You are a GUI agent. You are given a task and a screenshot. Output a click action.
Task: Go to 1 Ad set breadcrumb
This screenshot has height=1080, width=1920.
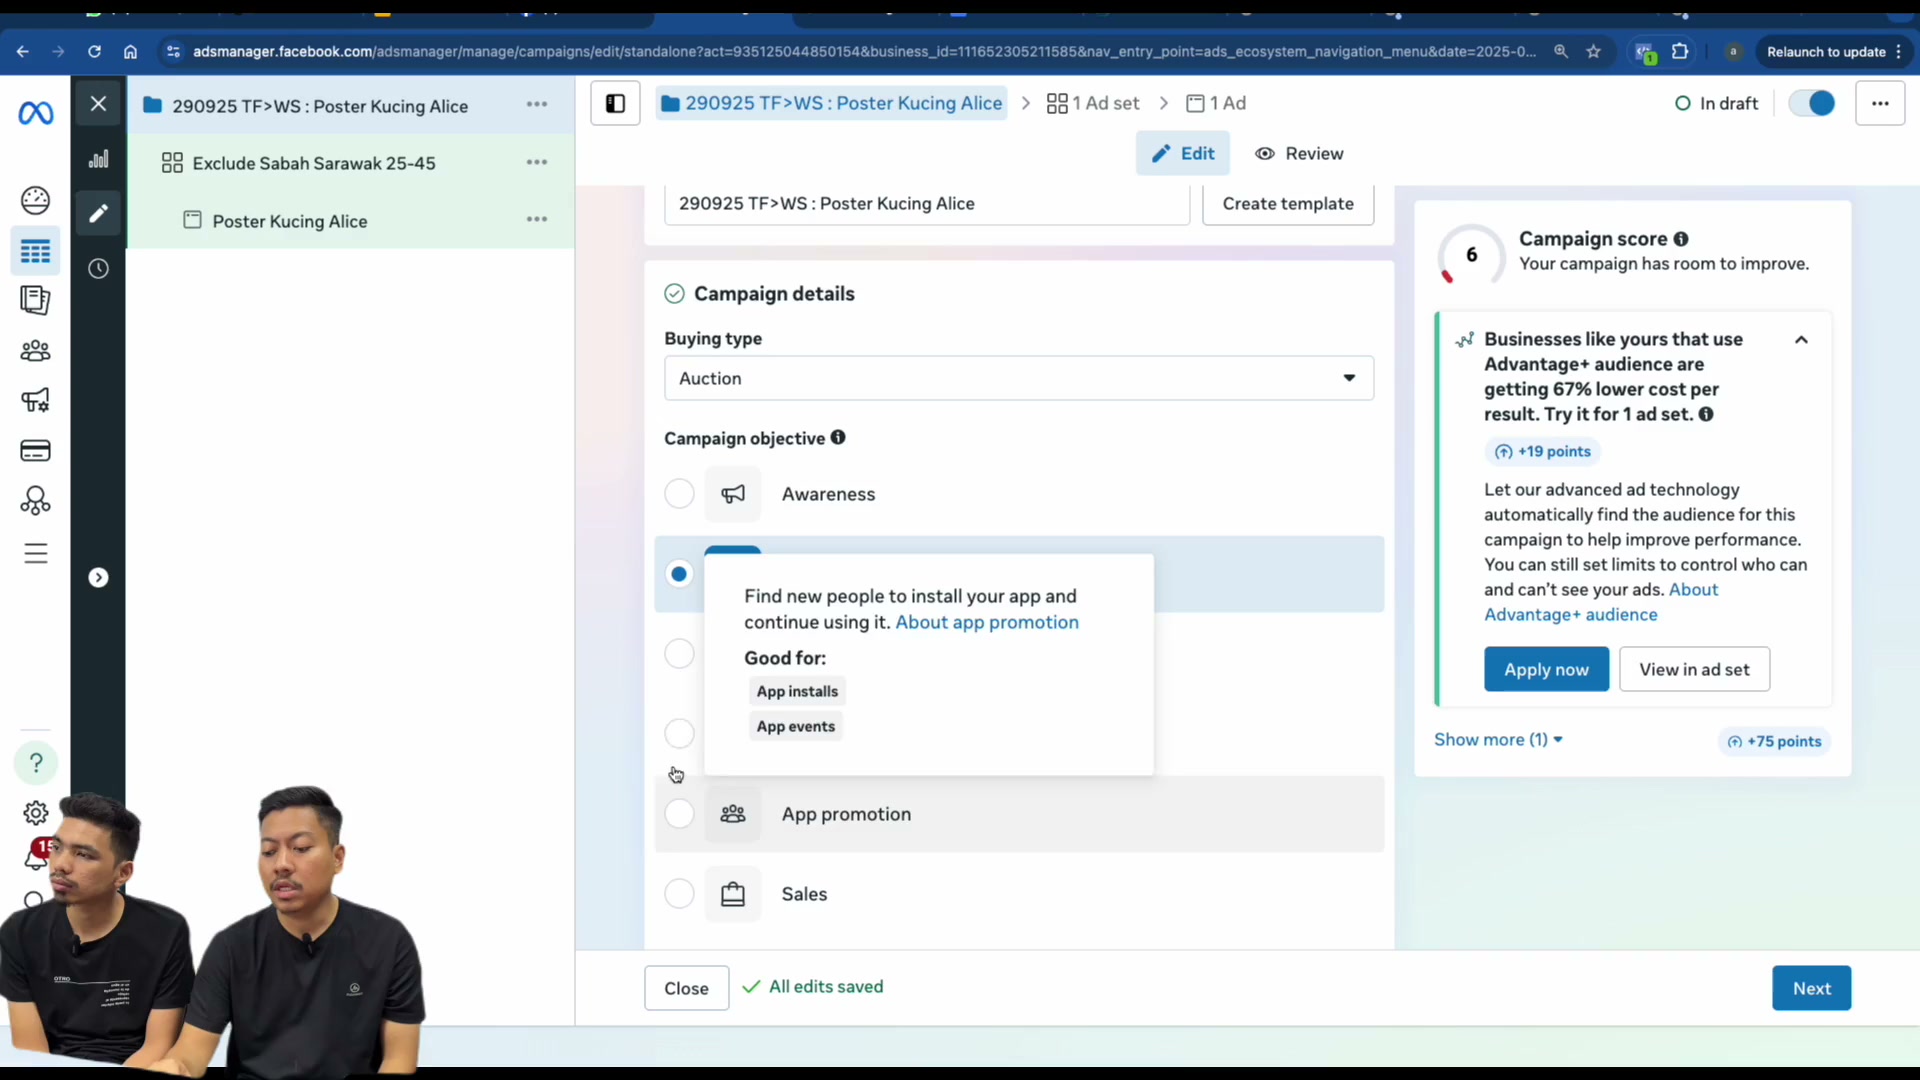click(x=1093, y=103)
